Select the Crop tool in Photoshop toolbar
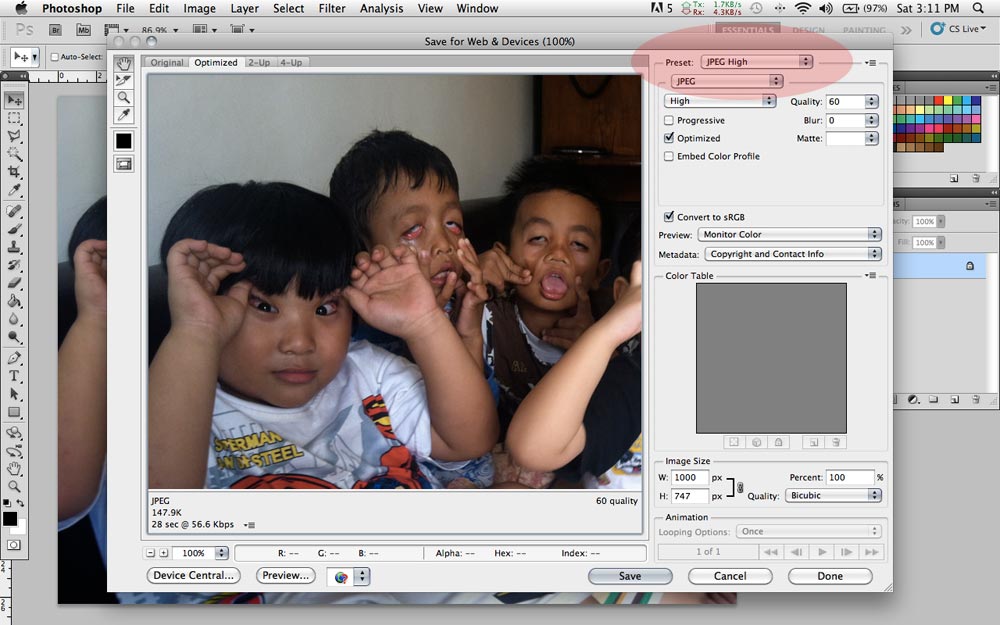The height and width of the screenshot is (625, 1000). coord(14,172)
